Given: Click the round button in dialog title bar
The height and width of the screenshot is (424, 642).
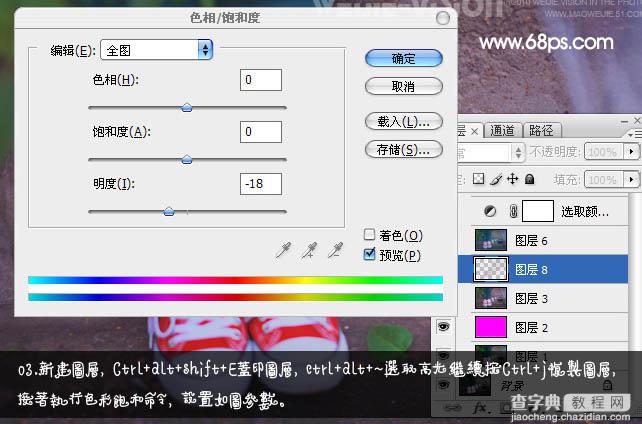Looking at the screenshot, I should point(443,18).
